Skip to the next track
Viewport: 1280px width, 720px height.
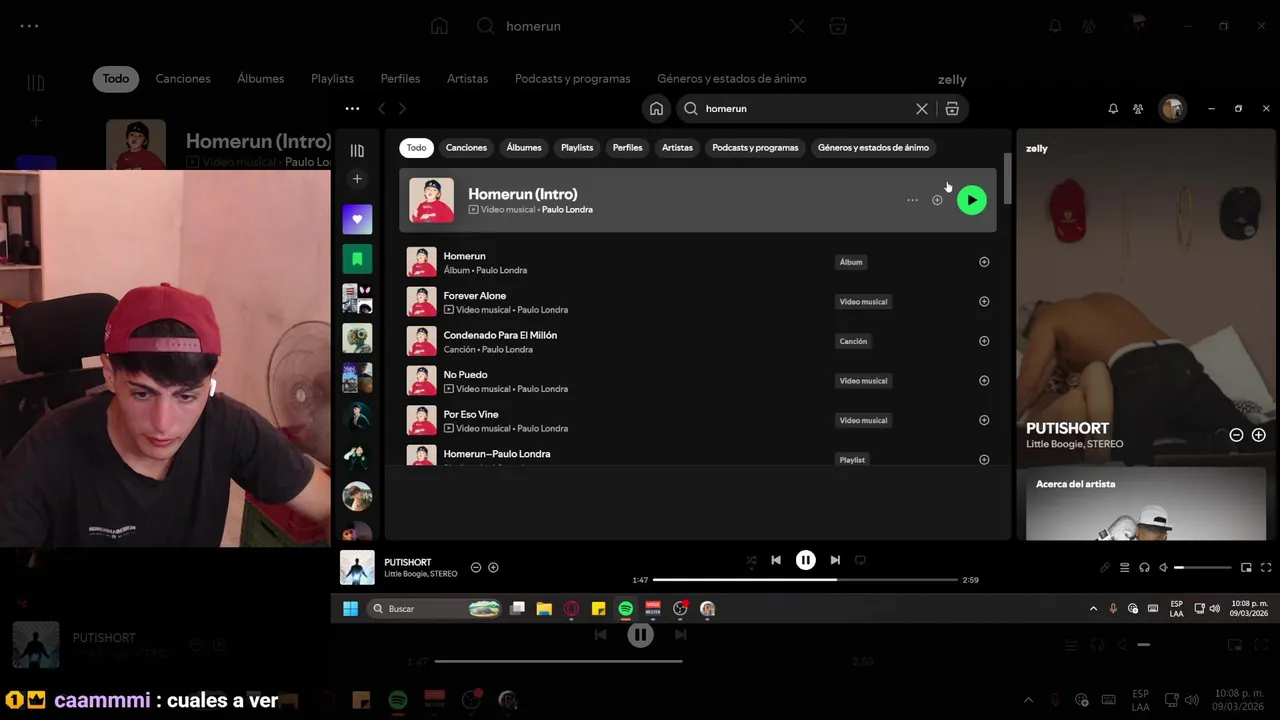click(835, 560)
